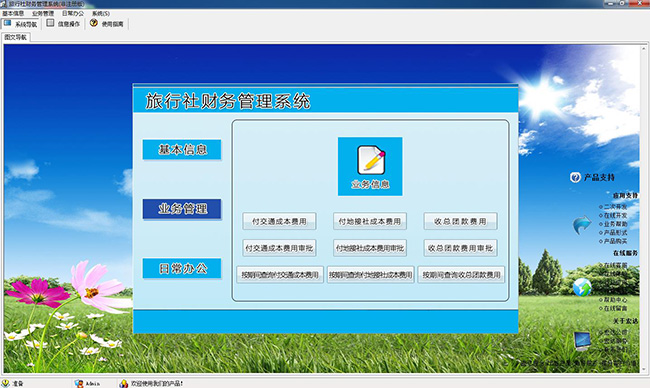Select the 日常办公 panel button

[182, 269]
